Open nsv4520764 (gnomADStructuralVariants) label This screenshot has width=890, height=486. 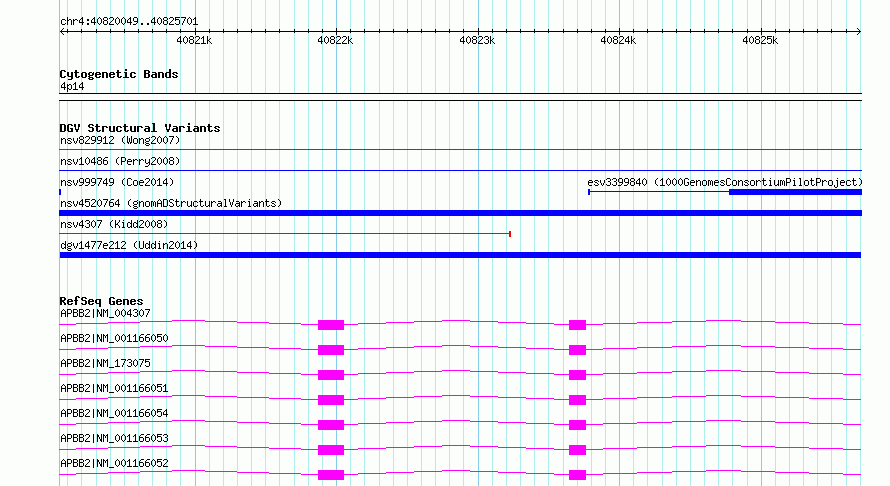click(171, 203)
